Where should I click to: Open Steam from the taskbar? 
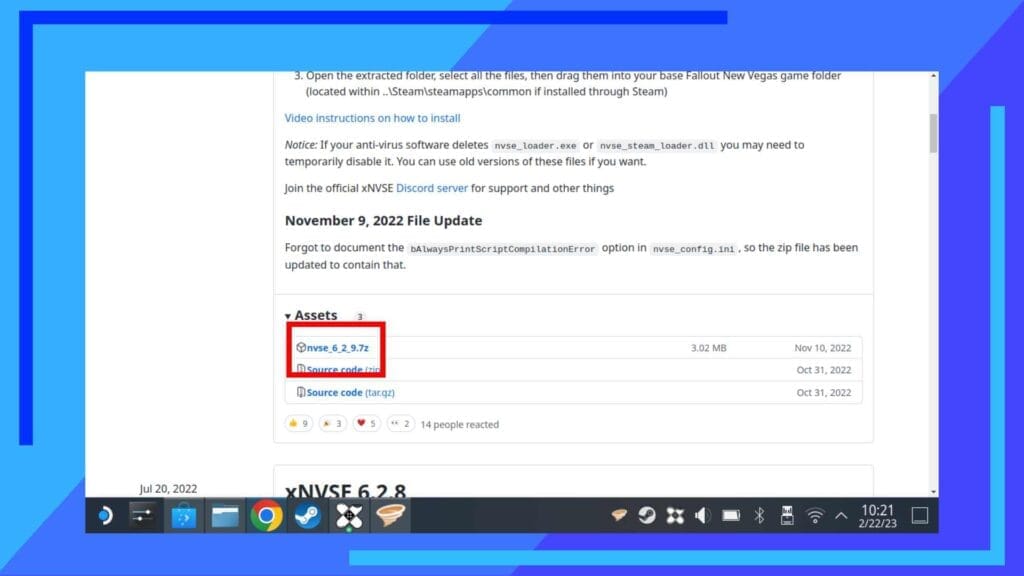[308, 516]
